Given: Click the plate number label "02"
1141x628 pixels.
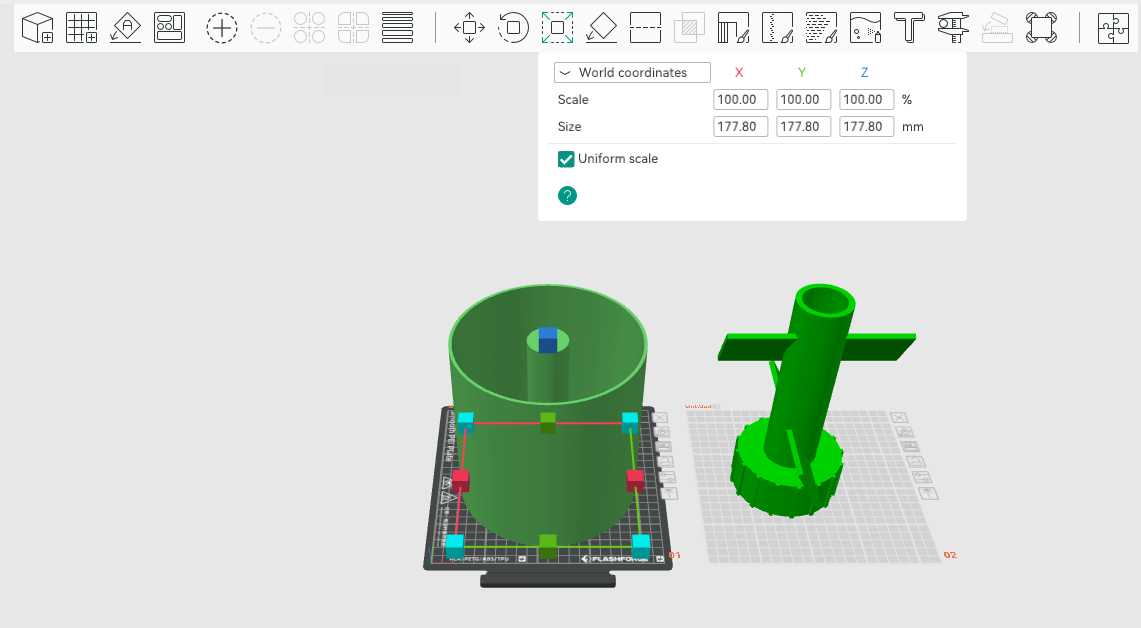Looking at the screenshot, I should (950, 555).
